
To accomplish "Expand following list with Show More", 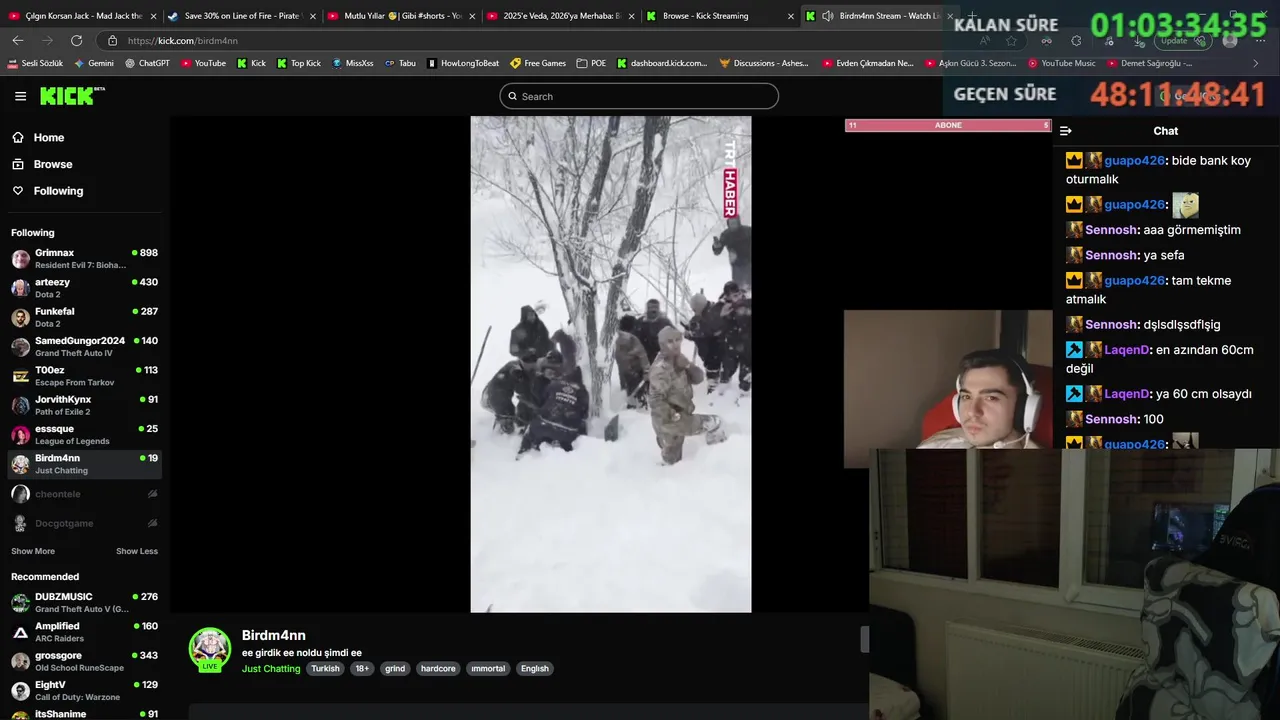I will [x=33, y=551].
